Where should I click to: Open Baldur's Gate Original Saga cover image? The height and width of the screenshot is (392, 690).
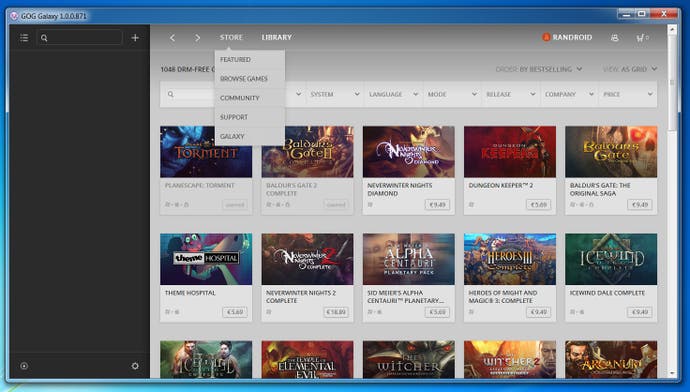pos(611,152)
